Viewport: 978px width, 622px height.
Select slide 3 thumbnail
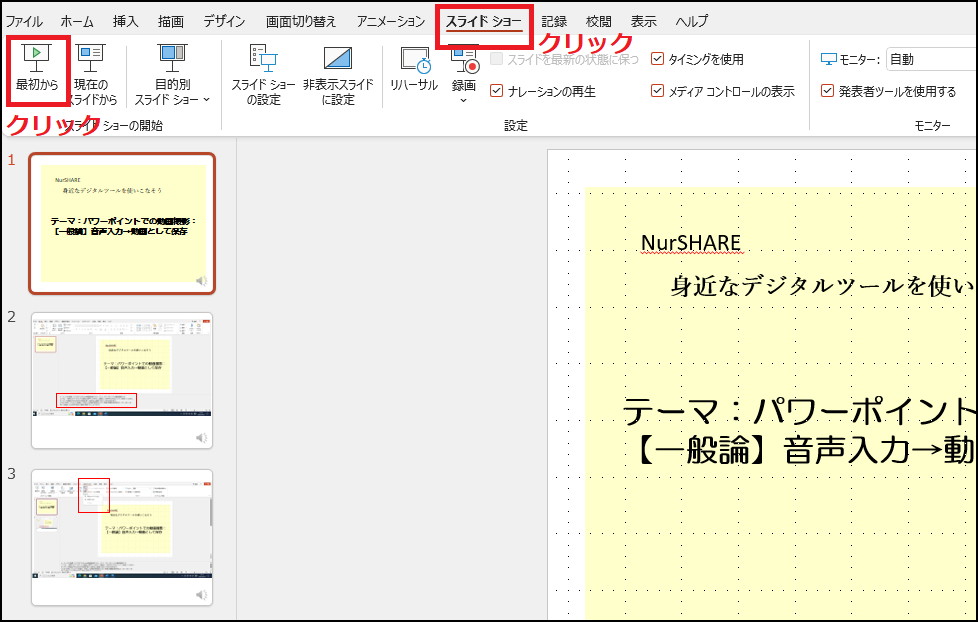tap(122, 538)
